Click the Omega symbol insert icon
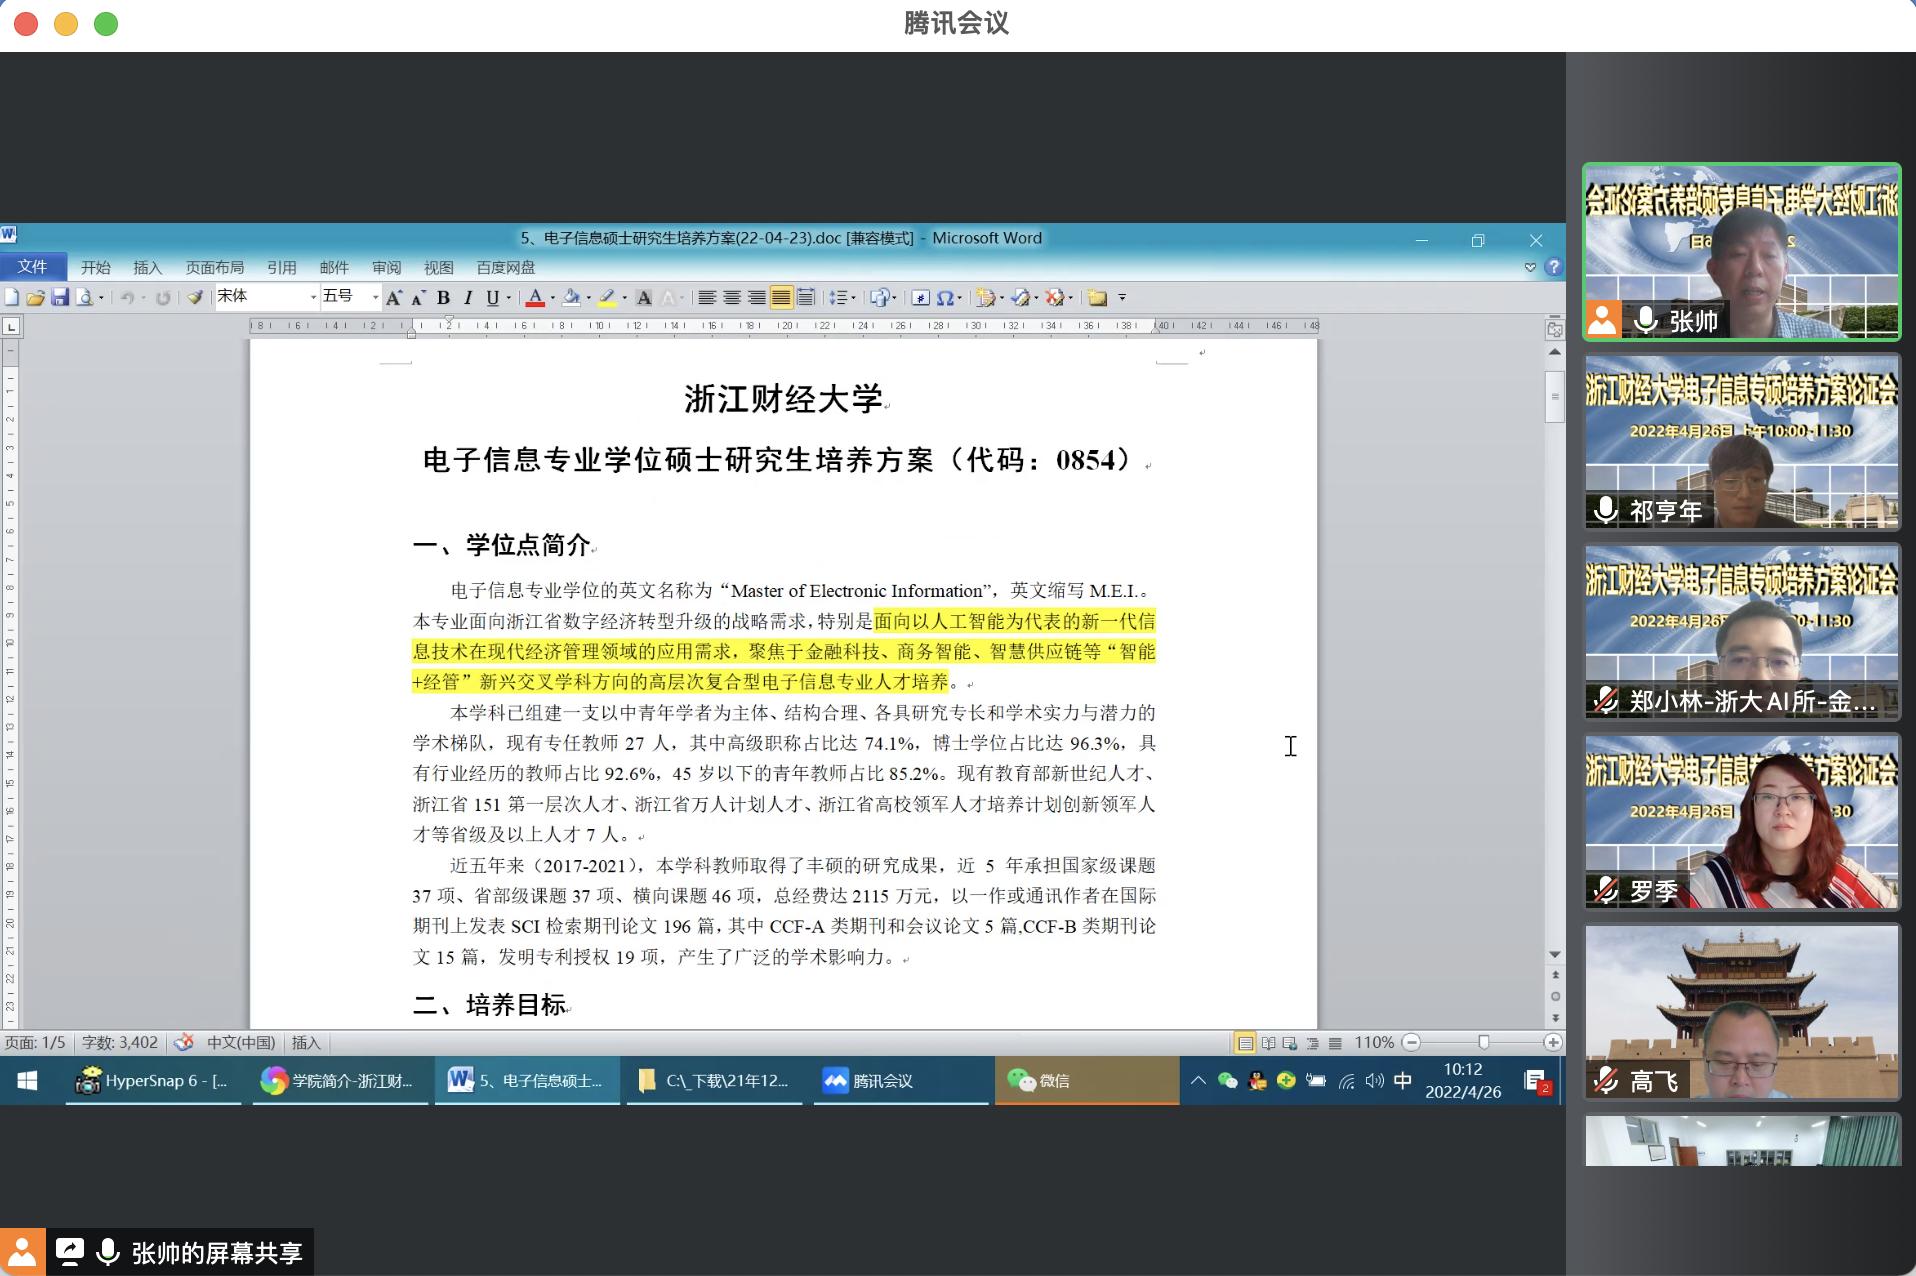The image size is (1916, 1276). tap(945, 297)
